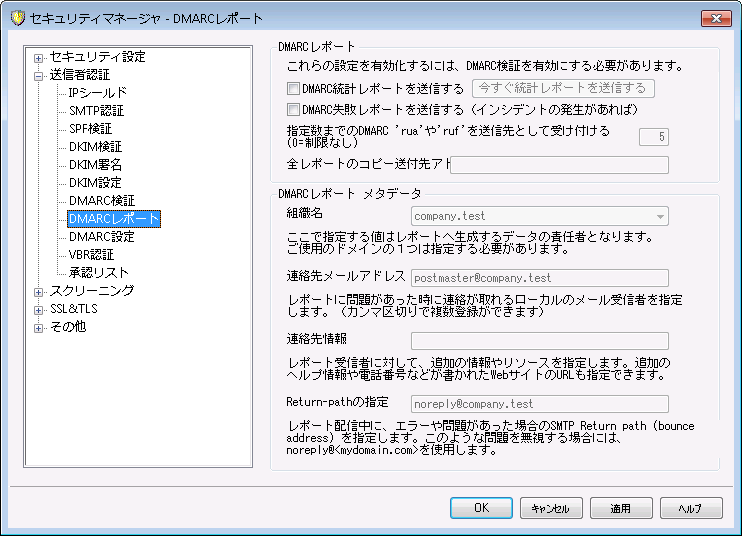The width and height of the screenshot is (742, 536).
Task: Select SPF検証 in the tree
Action: (90, 129)
